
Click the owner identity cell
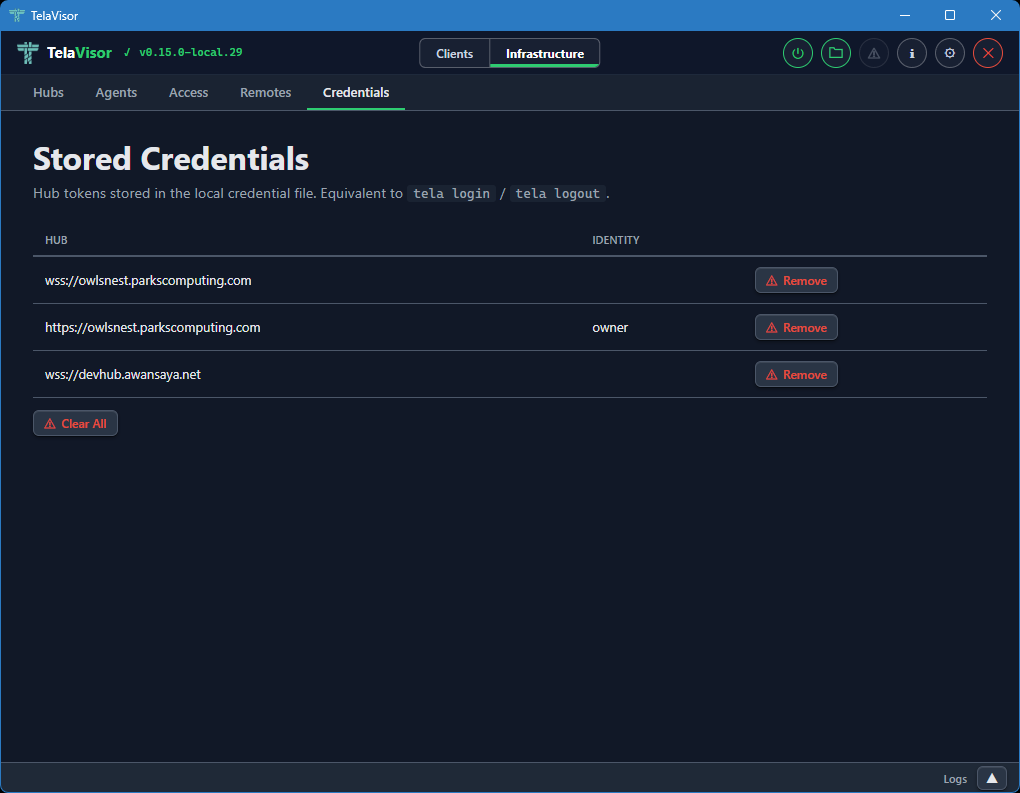610,327
